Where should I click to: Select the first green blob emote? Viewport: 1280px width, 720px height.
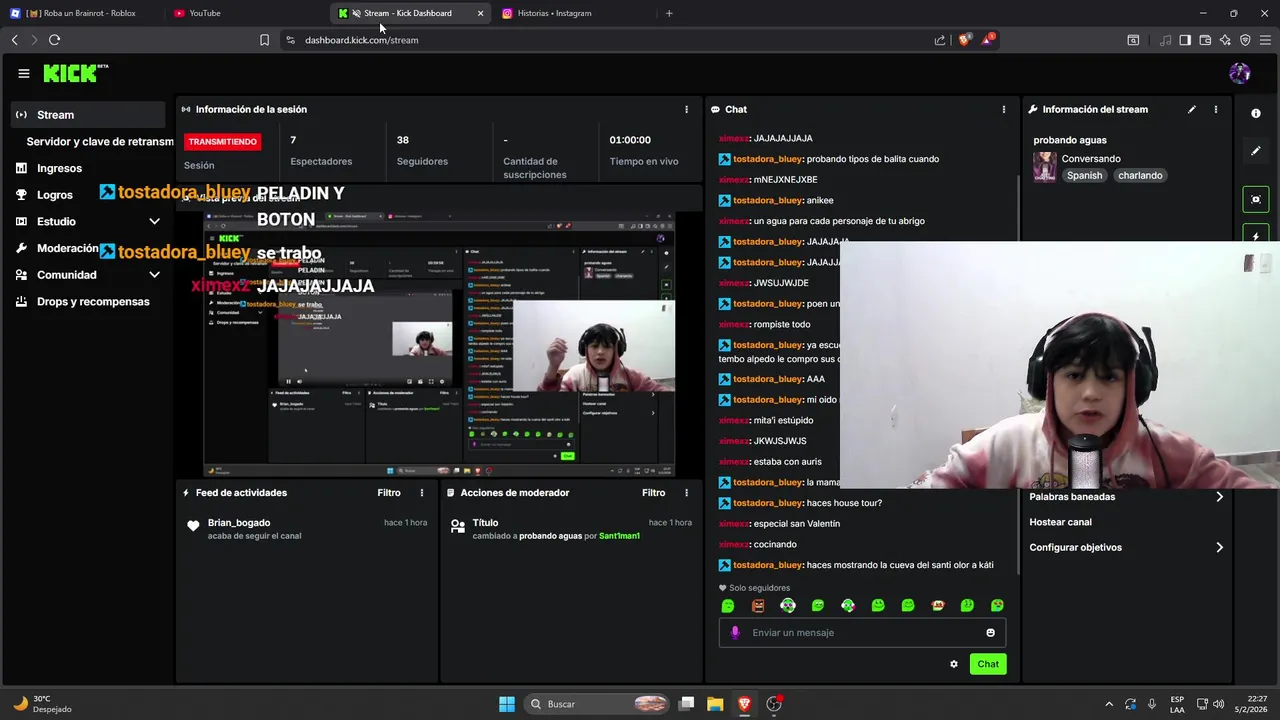(728, 605)
